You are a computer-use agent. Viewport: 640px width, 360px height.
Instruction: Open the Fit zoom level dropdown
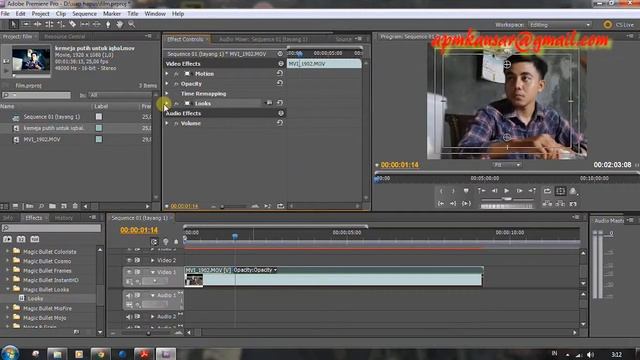[x=507, y=165]
